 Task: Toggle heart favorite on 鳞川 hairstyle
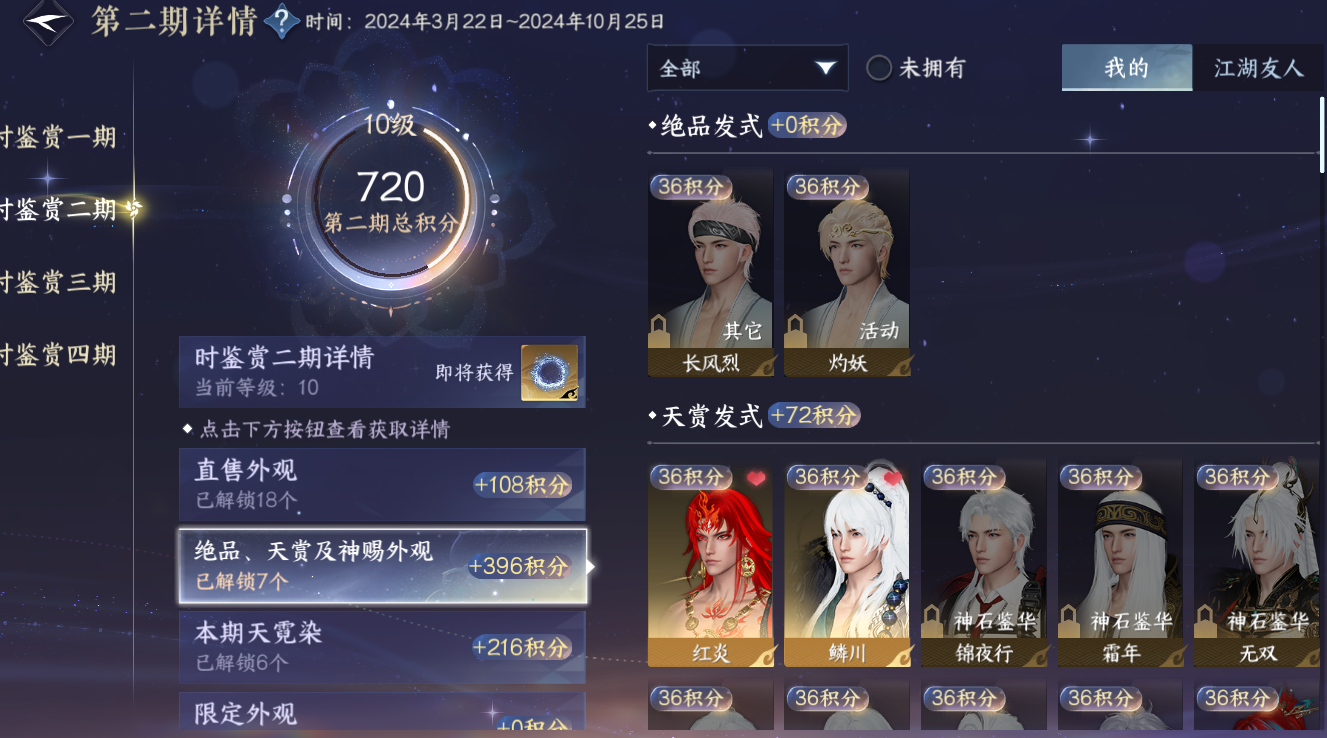click(893, 478)
